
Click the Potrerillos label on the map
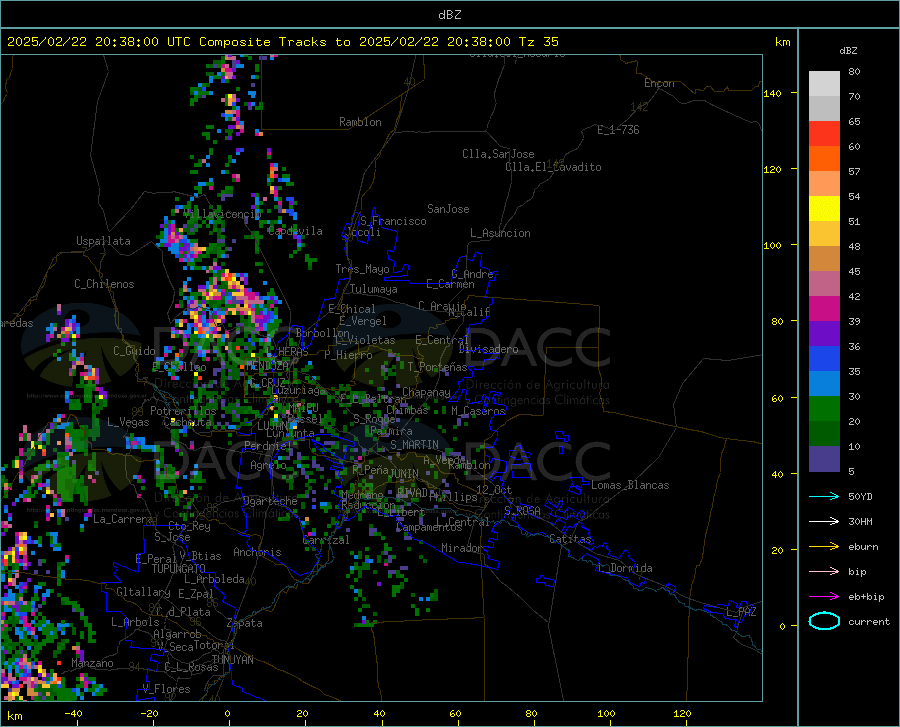click(183, 411)
